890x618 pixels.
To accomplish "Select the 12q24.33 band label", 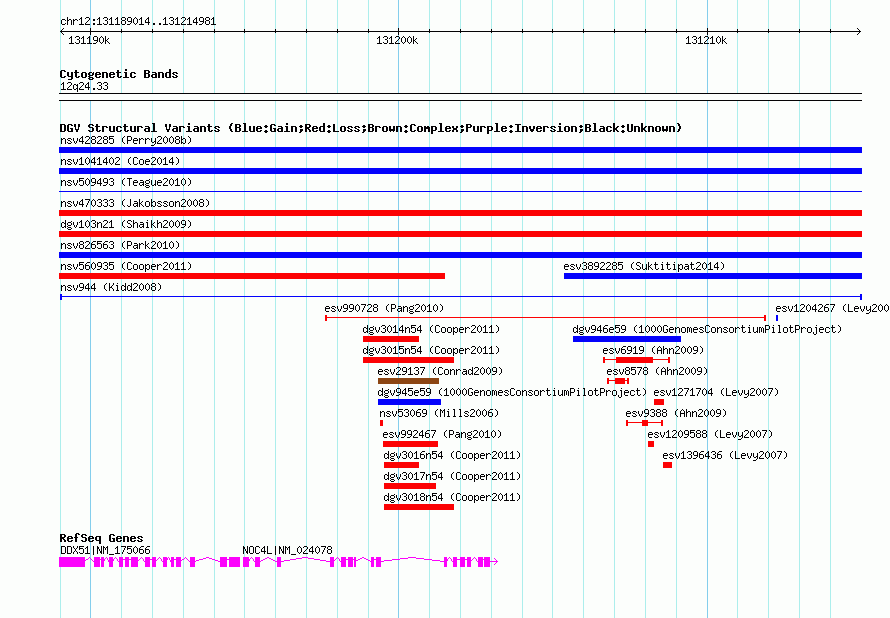I will pyautogui.click(x=84, y=86).
